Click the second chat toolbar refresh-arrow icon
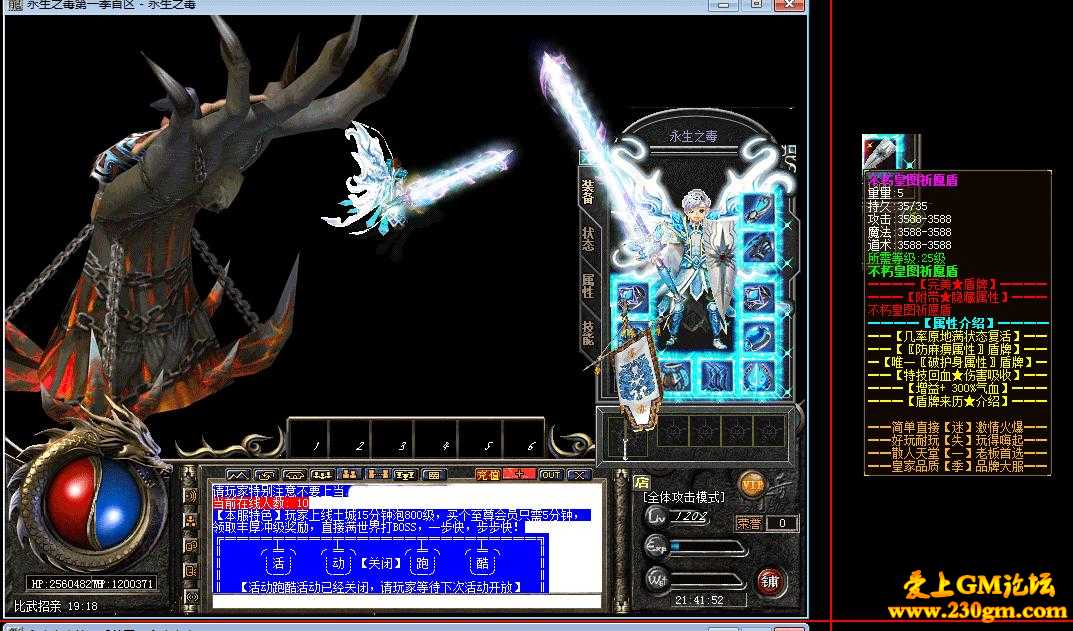This screenshot has height=631, width=1073. tap(266, 474)
